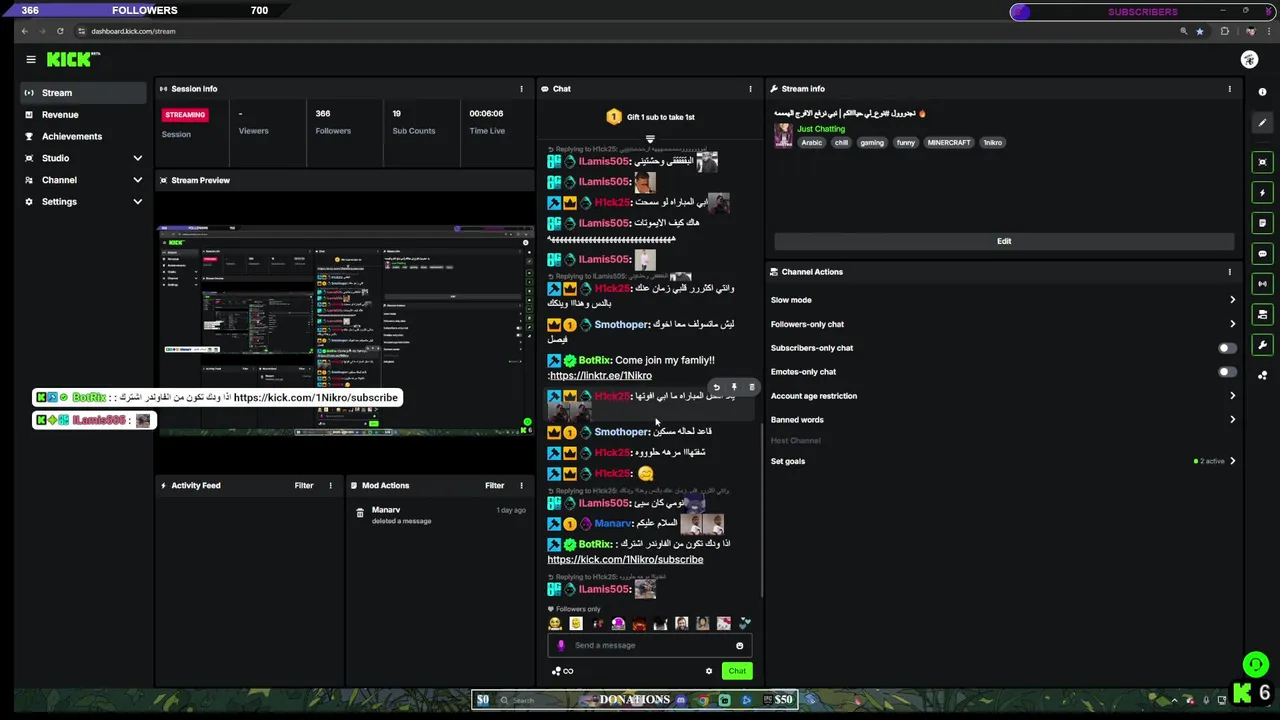Open Account age restriction options

(x=1003, y=396)
